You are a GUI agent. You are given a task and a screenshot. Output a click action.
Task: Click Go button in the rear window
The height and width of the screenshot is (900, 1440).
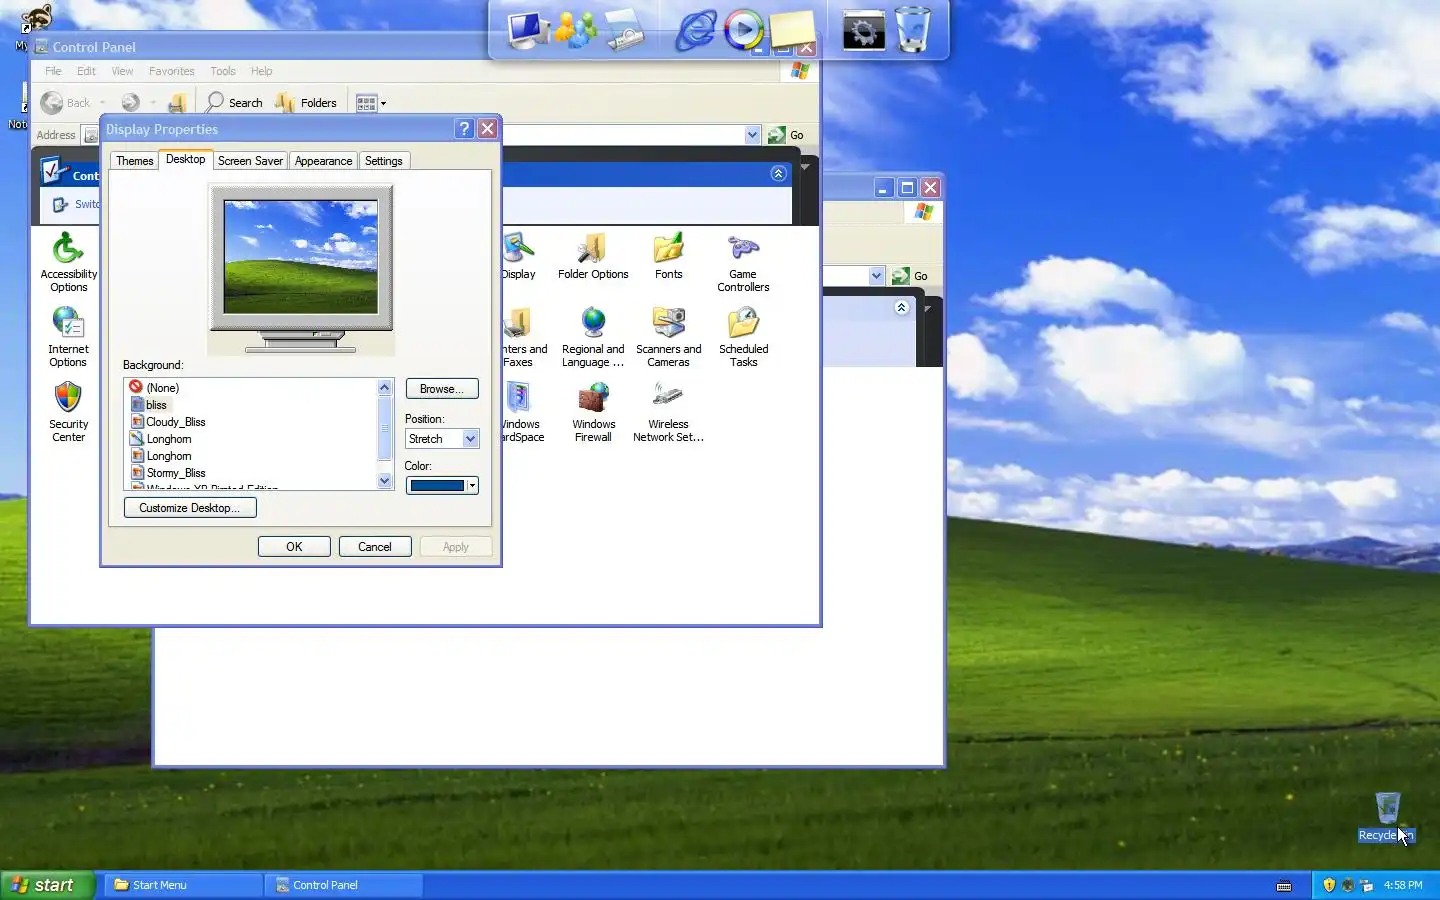pos(910,276)
